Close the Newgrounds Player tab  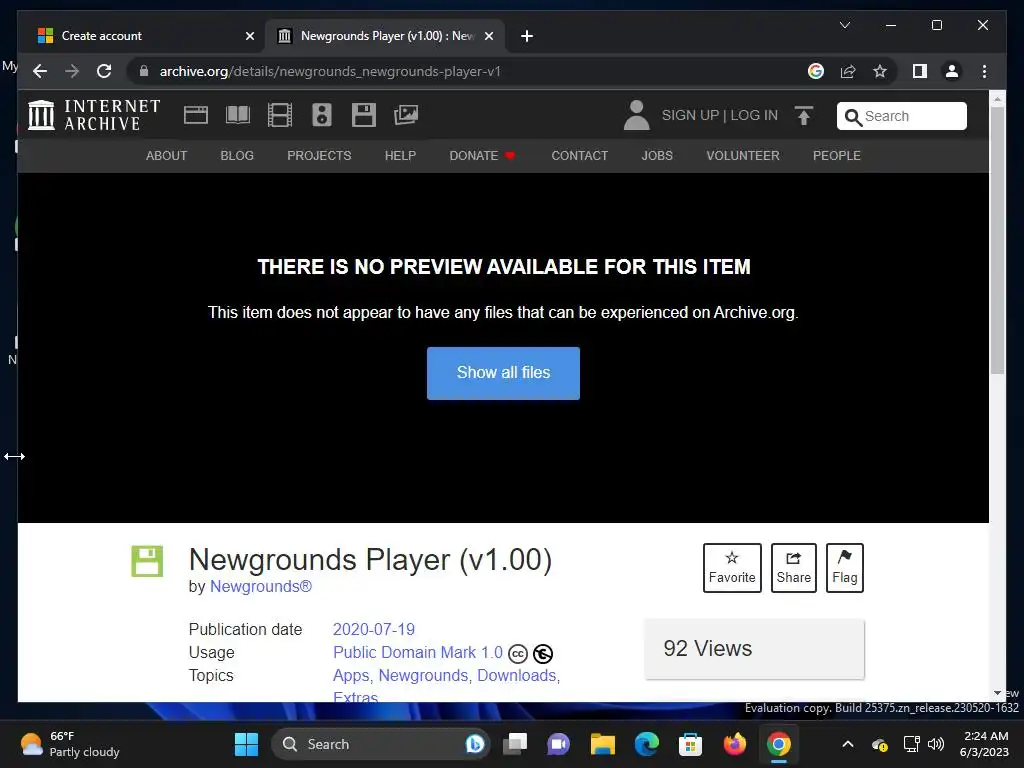coord(488,36)
